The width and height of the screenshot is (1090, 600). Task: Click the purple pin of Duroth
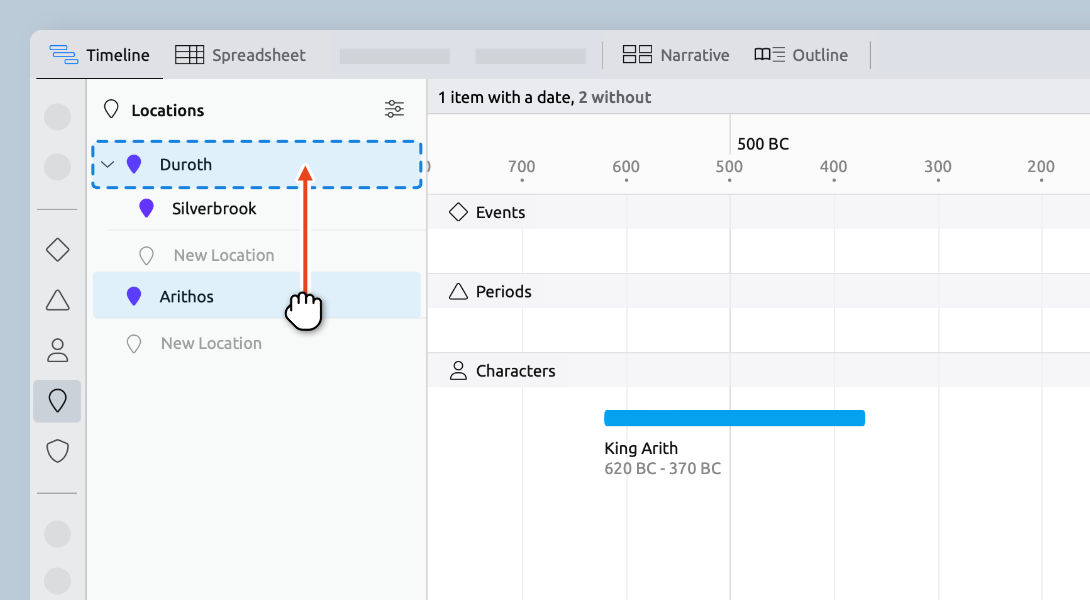(x=134, y=165)
